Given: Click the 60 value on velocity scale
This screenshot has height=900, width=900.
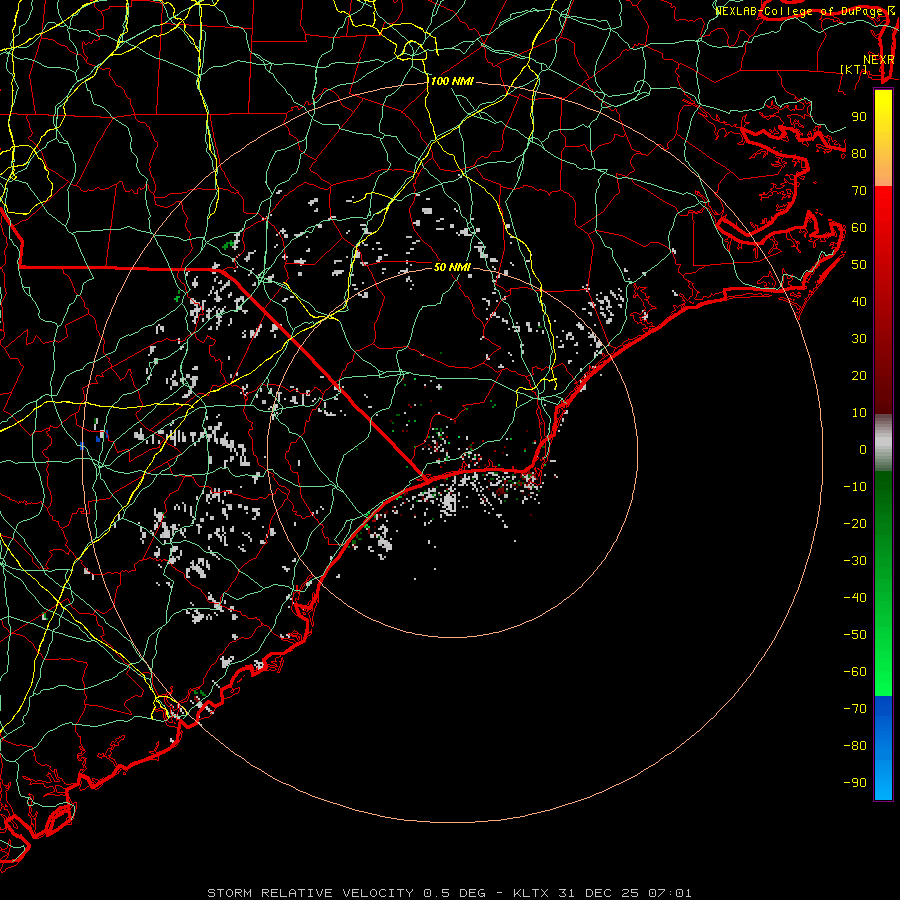Looking at the screenshot, I should (859, 228).
